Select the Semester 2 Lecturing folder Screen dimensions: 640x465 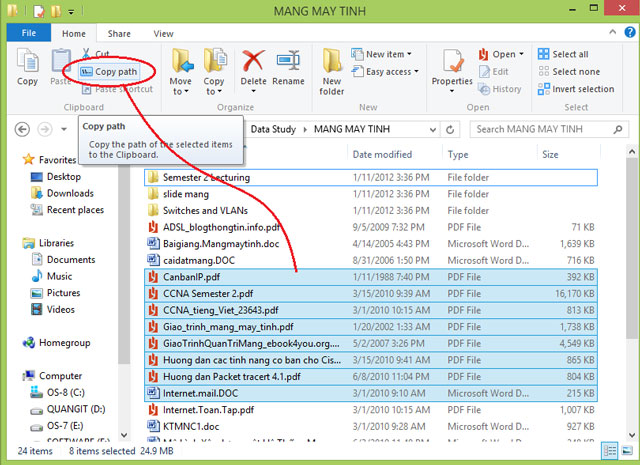click(371, 178)
